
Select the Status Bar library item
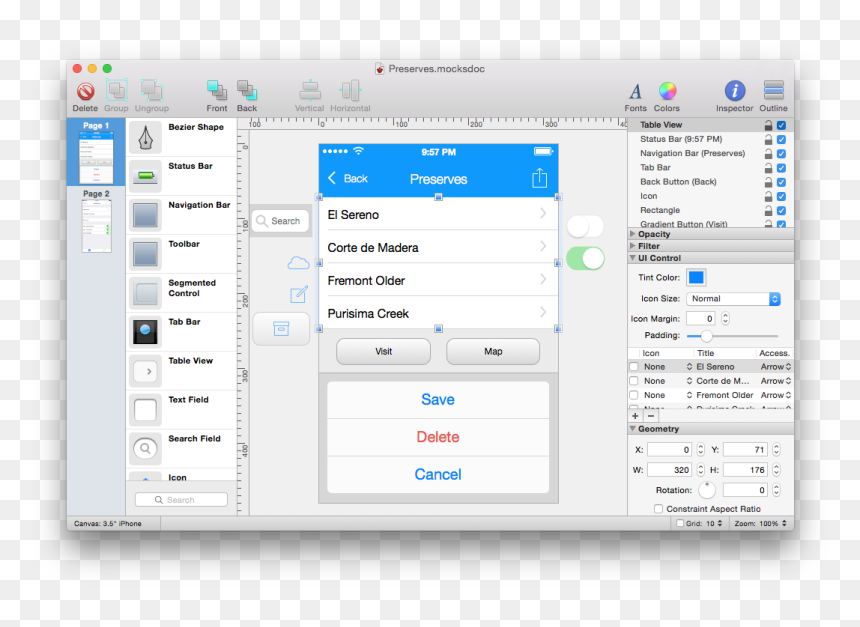click(x=183, y=177)
